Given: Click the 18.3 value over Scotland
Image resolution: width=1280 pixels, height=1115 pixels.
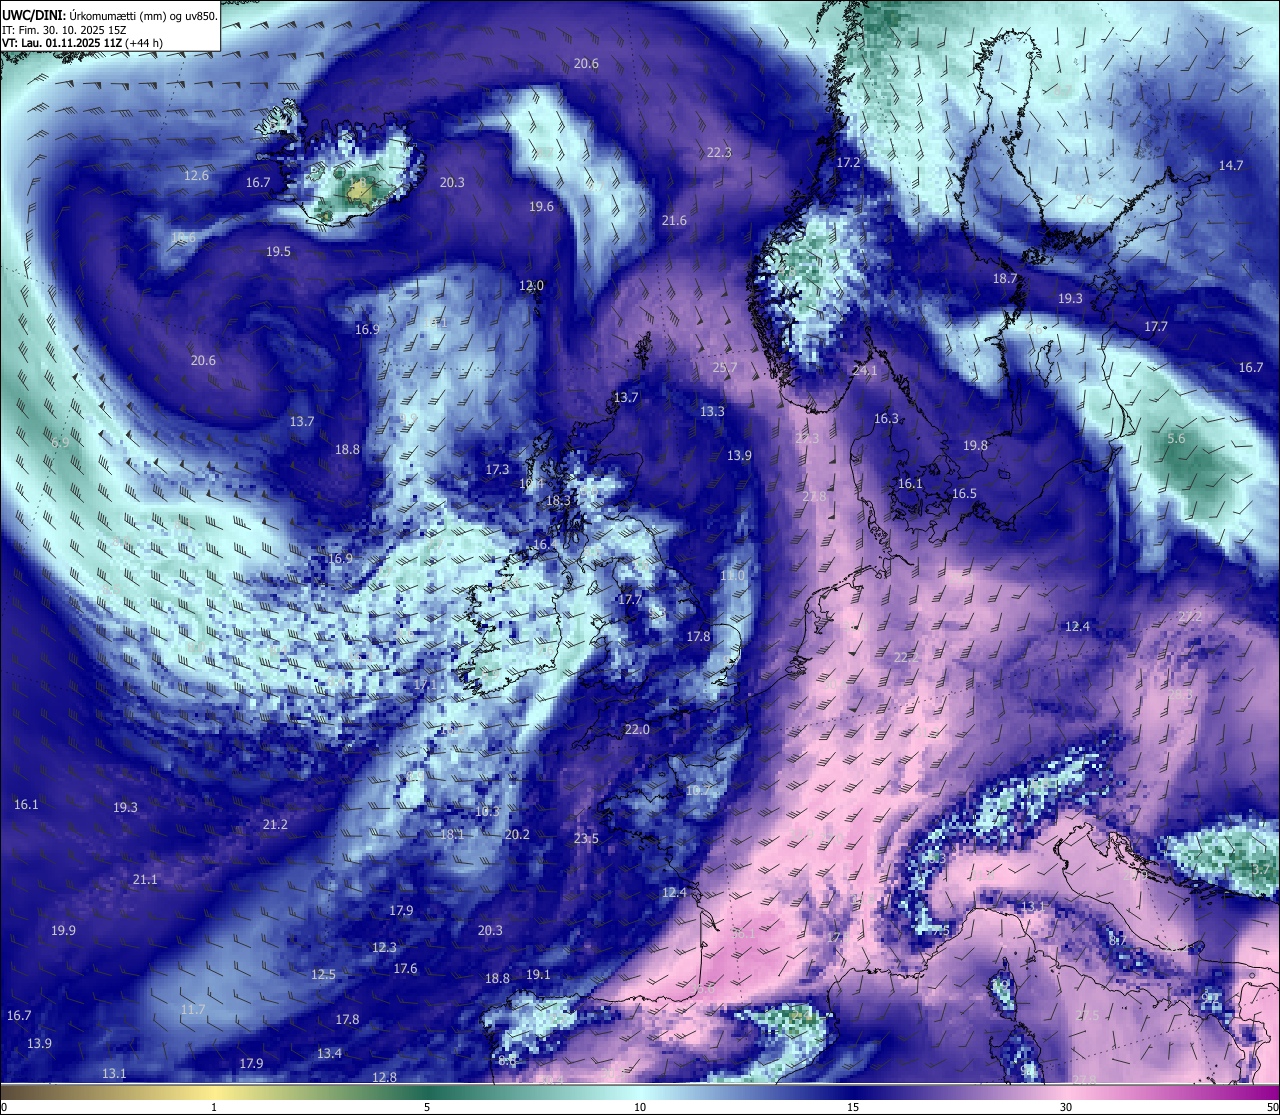Looking at the screenshot, I should click(x=558, y=500).
